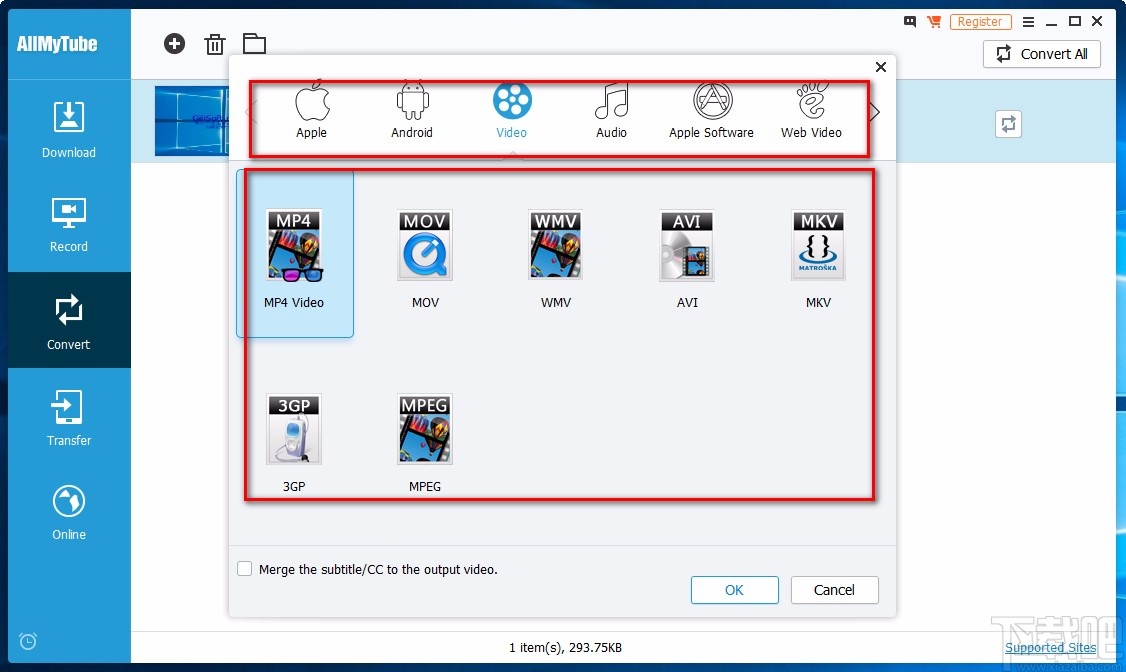This screenshot has width=1126, height=672.
Task: Select the Android device category
Action: (411, 111)
